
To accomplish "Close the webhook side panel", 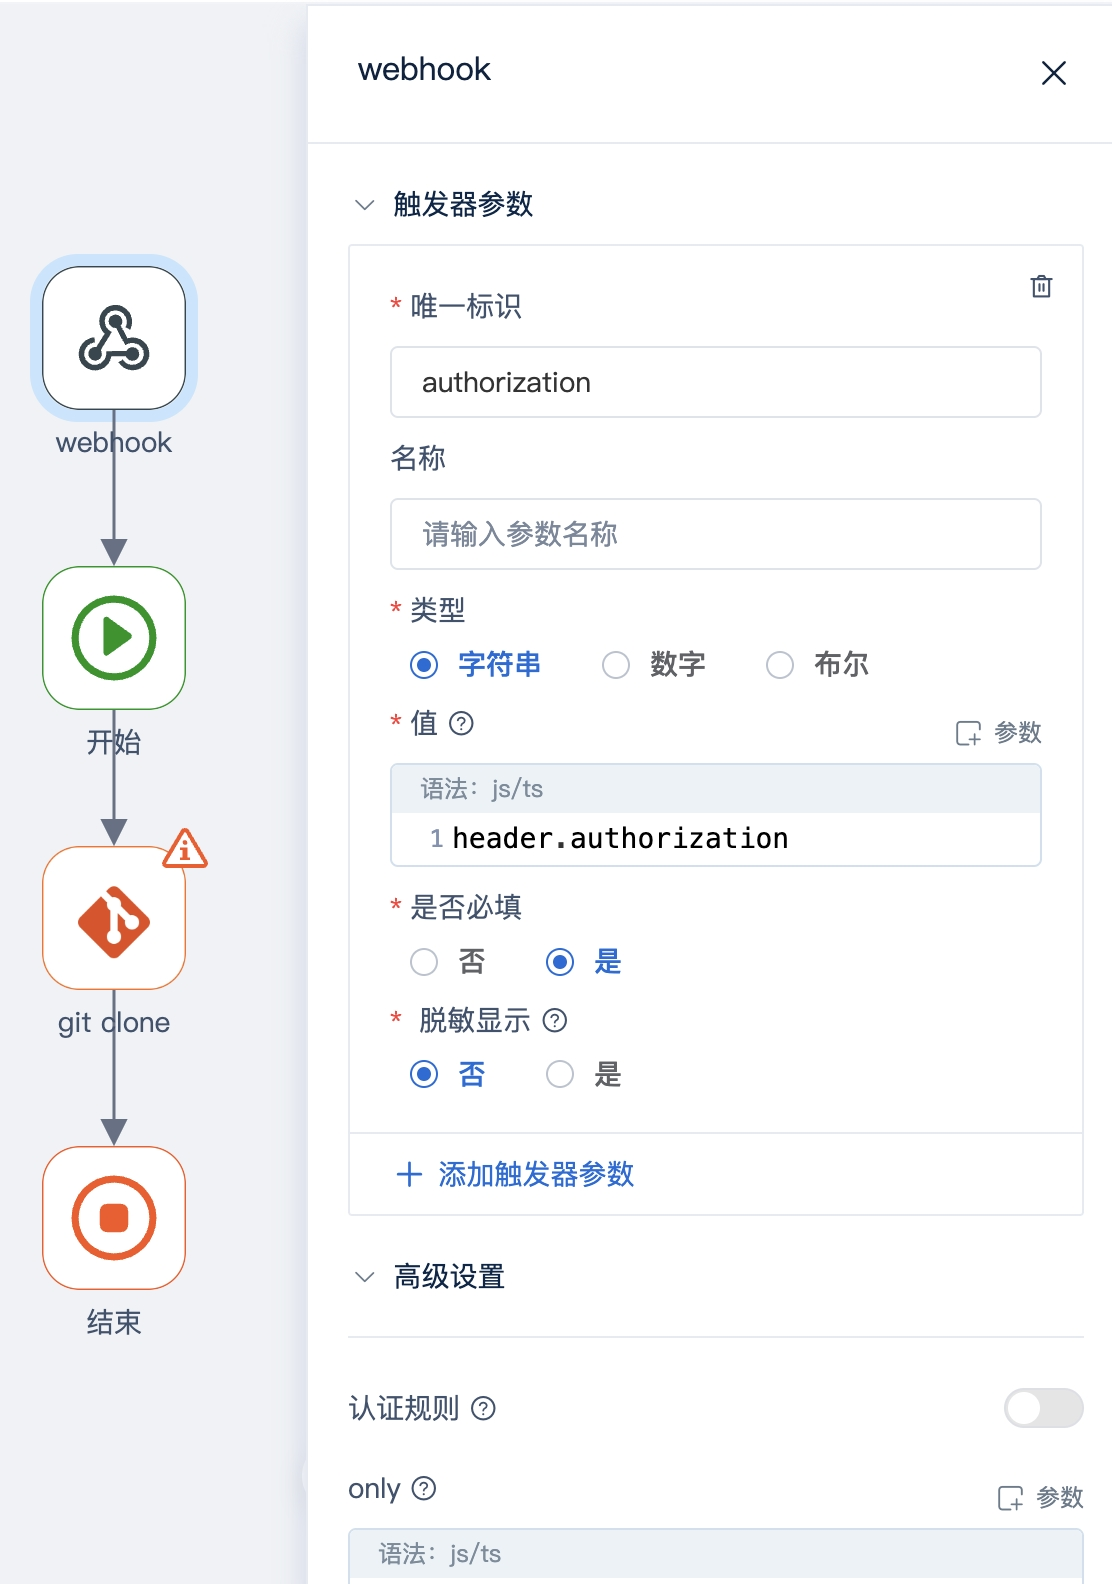I will click(1054, 73).
